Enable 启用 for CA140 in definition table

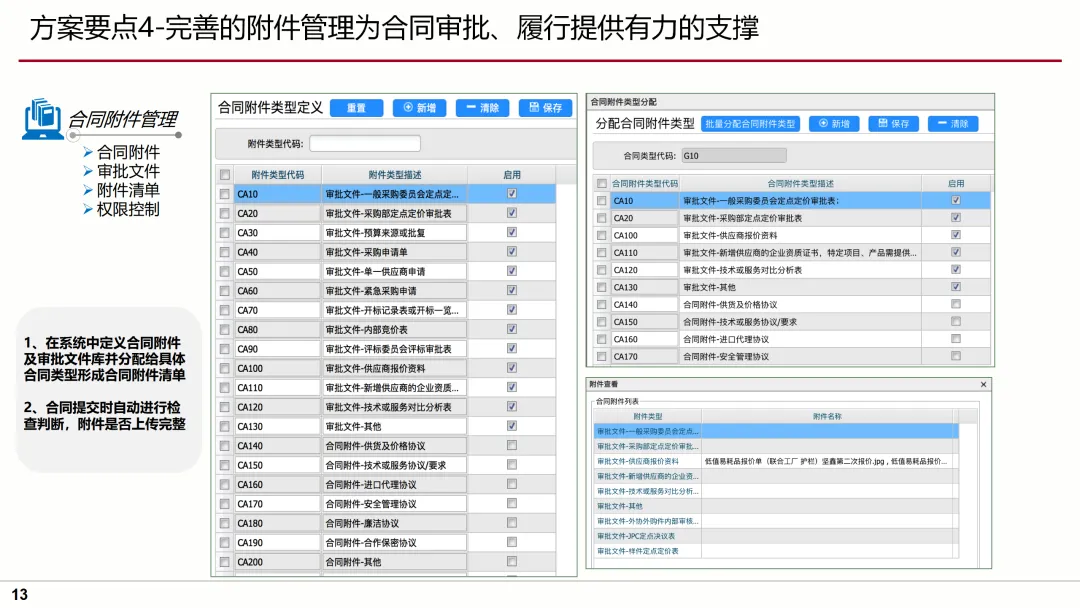(x=512, y=445)
